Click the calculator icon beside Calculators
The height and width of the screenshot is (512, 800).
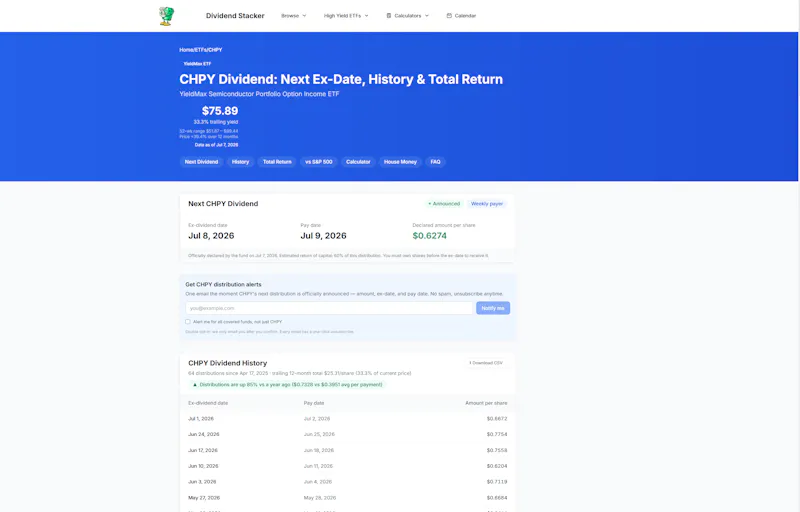click(x=389, y=16)
